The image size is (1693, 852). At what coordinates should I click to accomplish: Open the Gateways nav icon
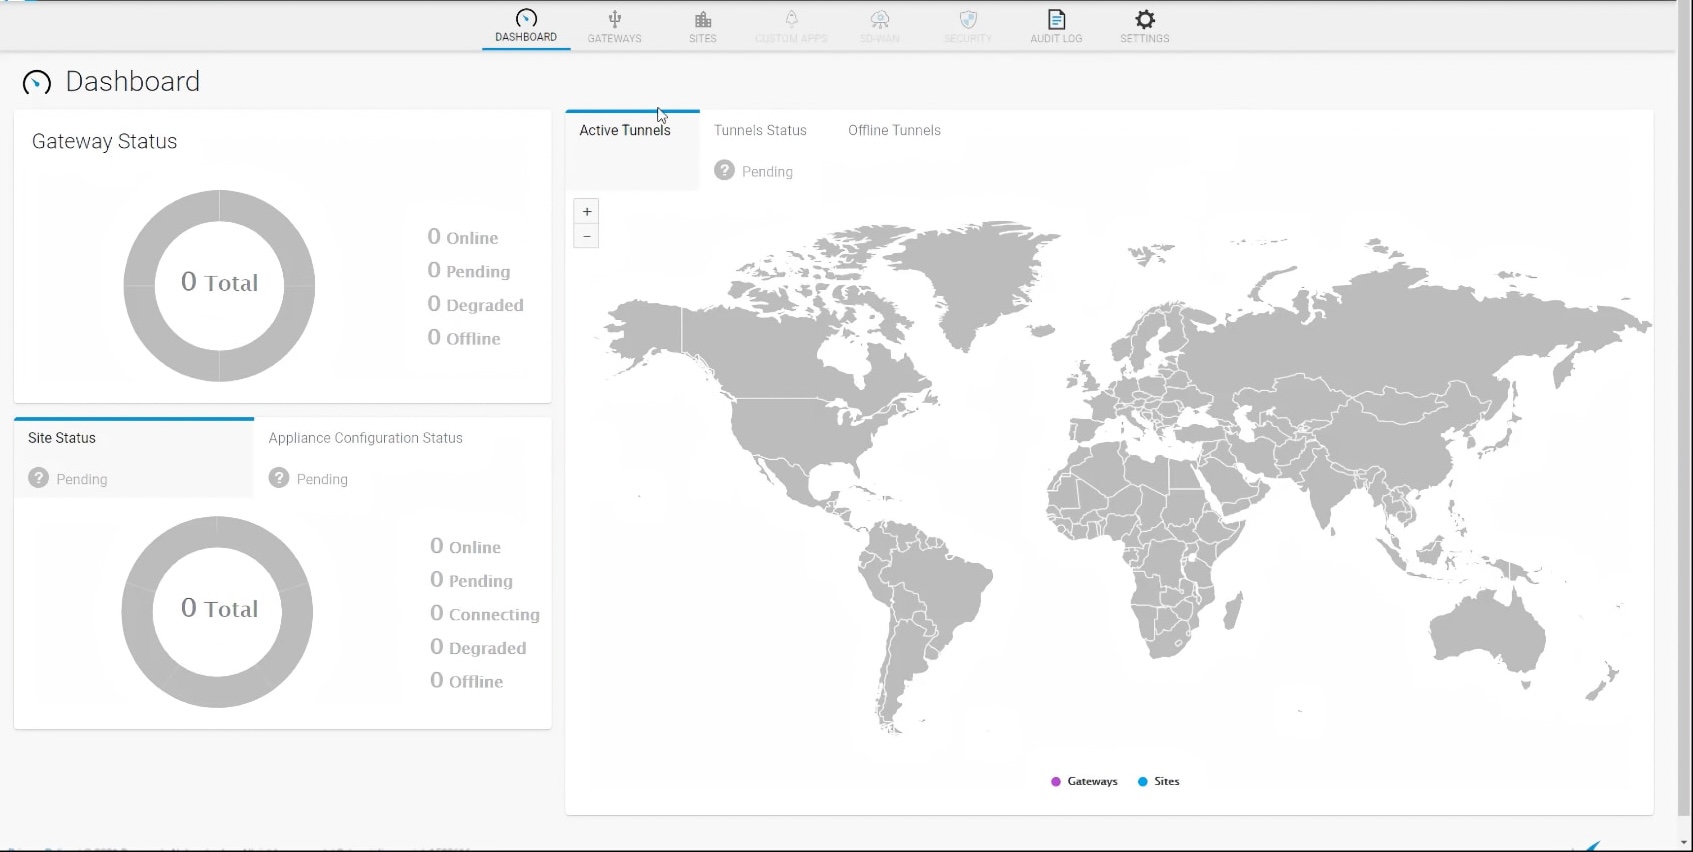(615, 19)
